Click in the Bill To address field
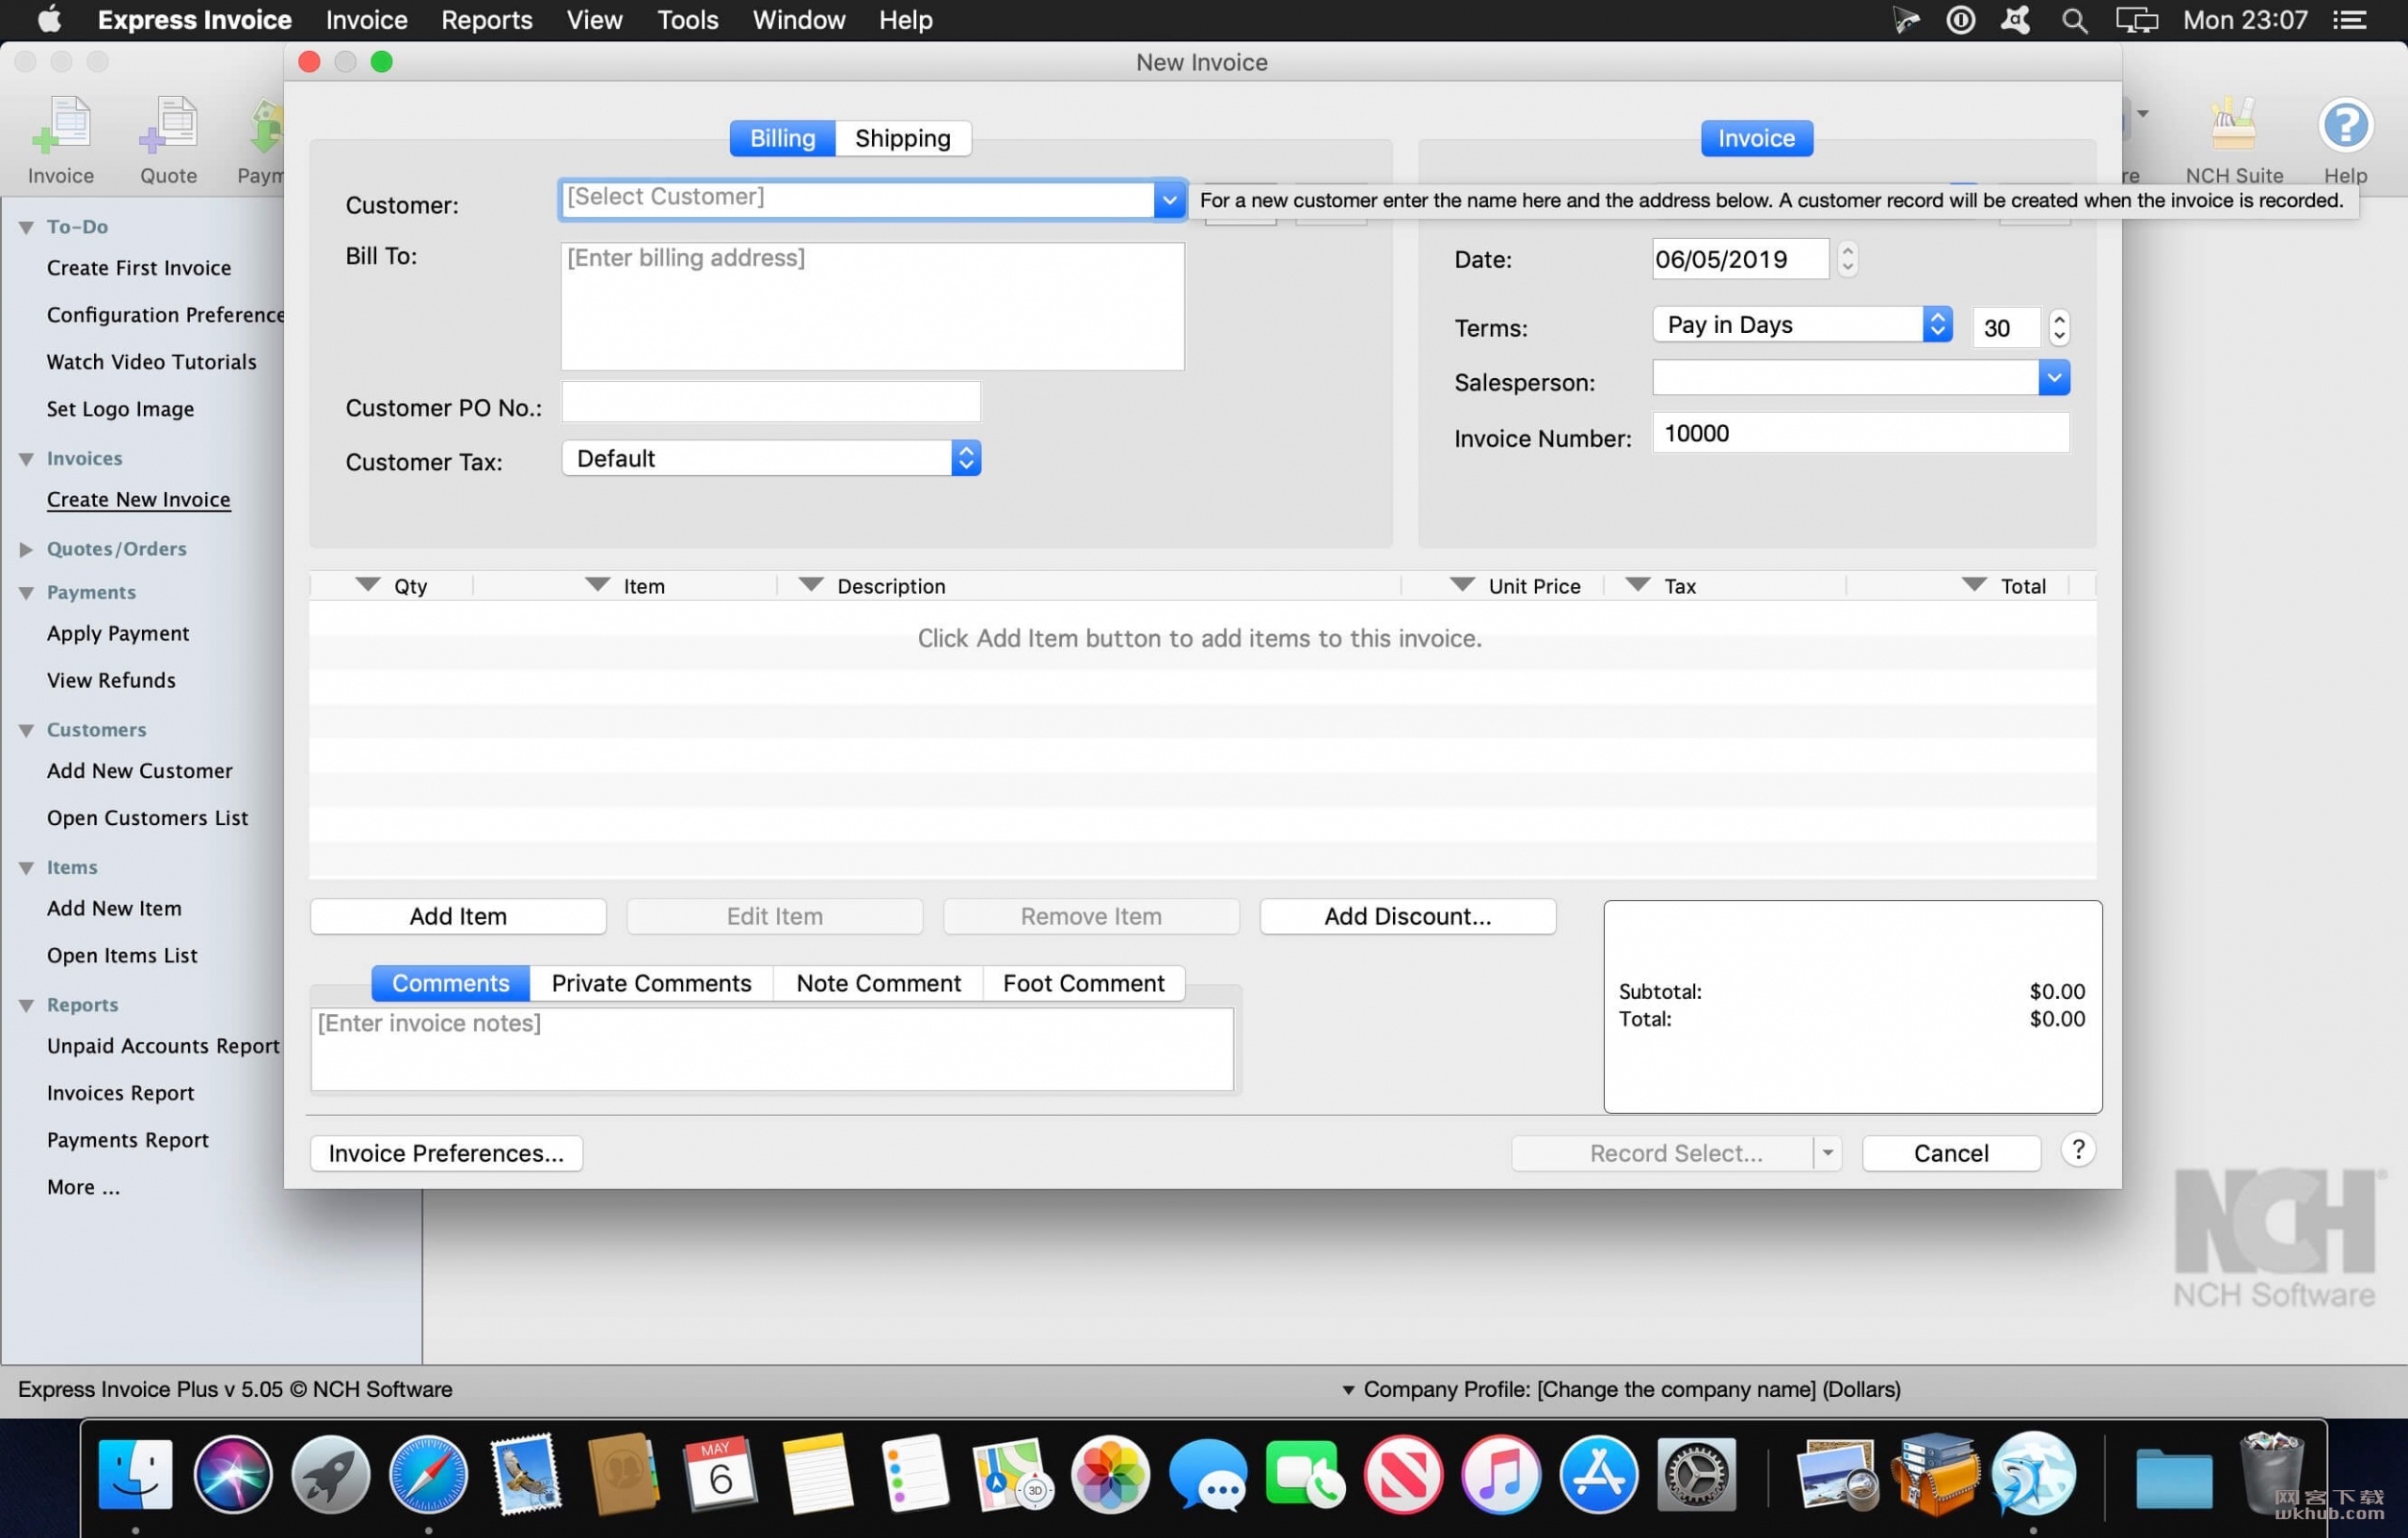 pyautogui.click(x=872, y=306)
